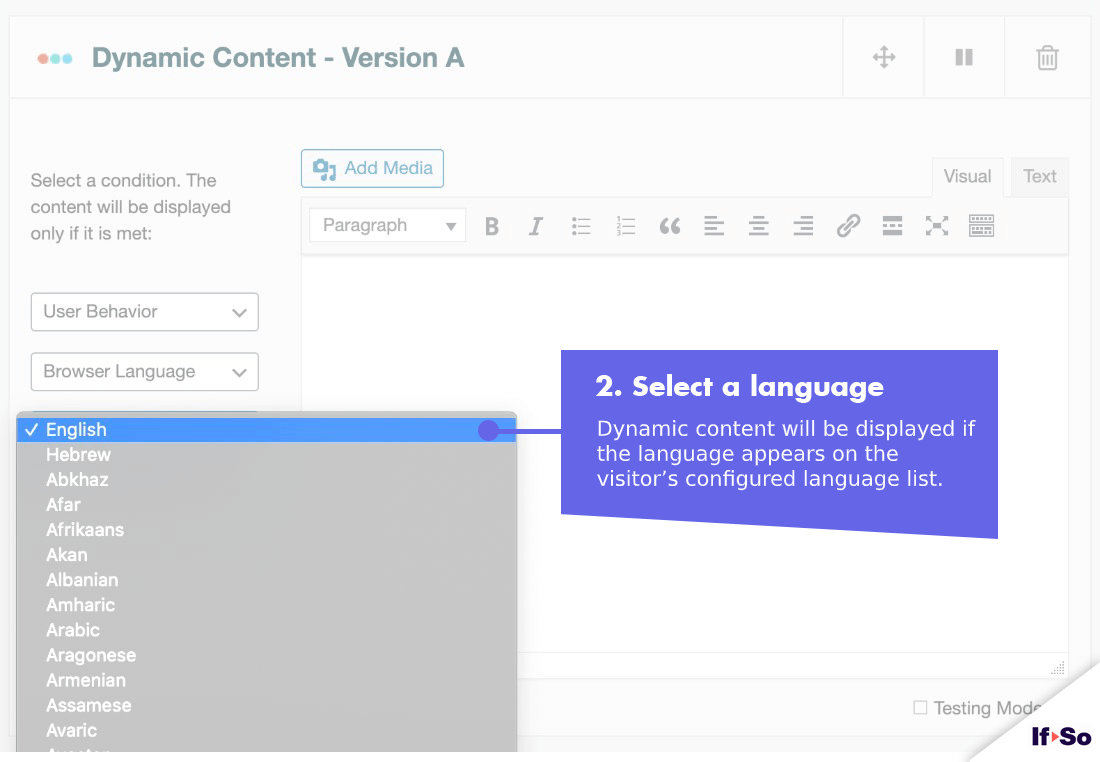1100x762 pixels.
Task: Switch to the Visual tab
Action: tap(966, 176)
